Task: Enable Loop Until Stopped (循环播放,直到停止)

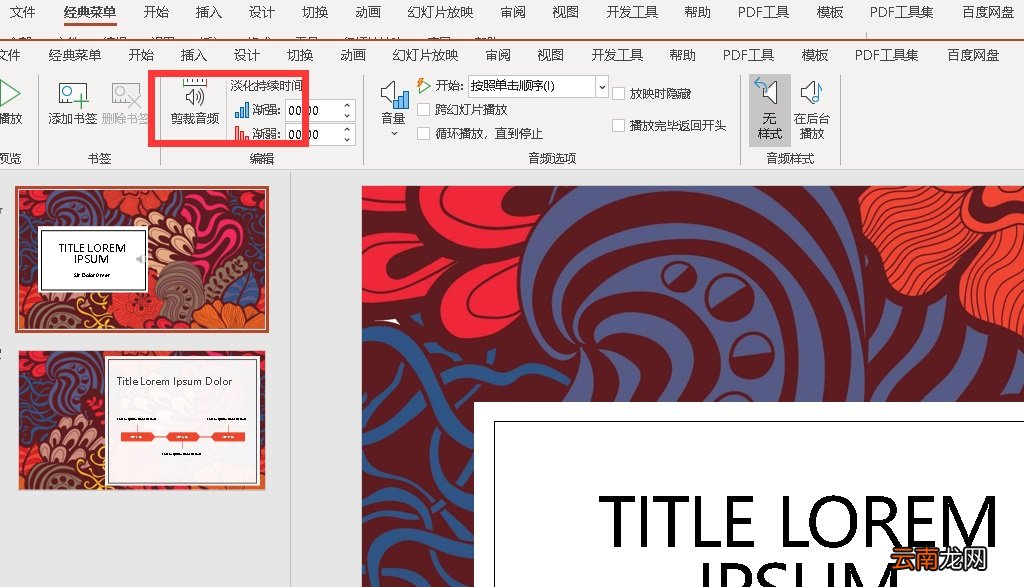Action: [x=424, y=133]
